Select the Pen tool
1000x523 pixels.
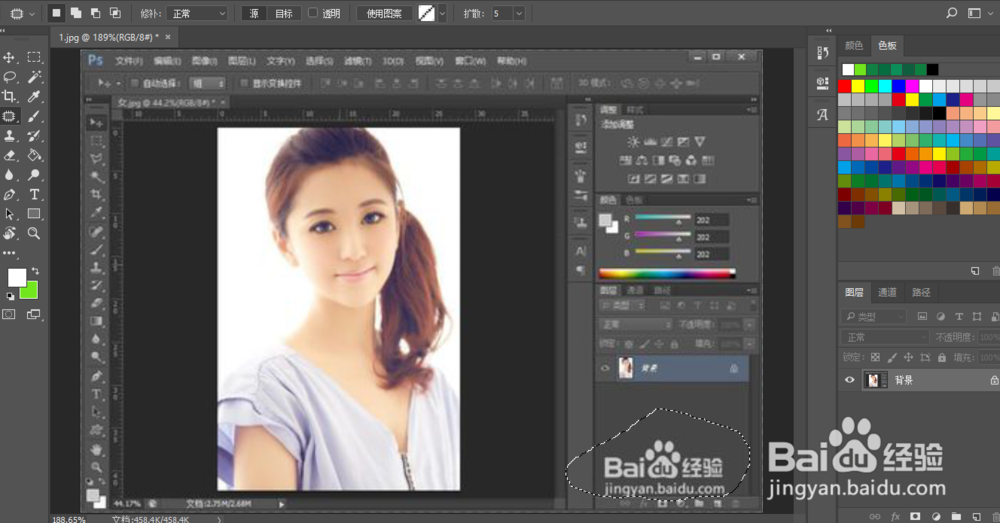(9, 195)
